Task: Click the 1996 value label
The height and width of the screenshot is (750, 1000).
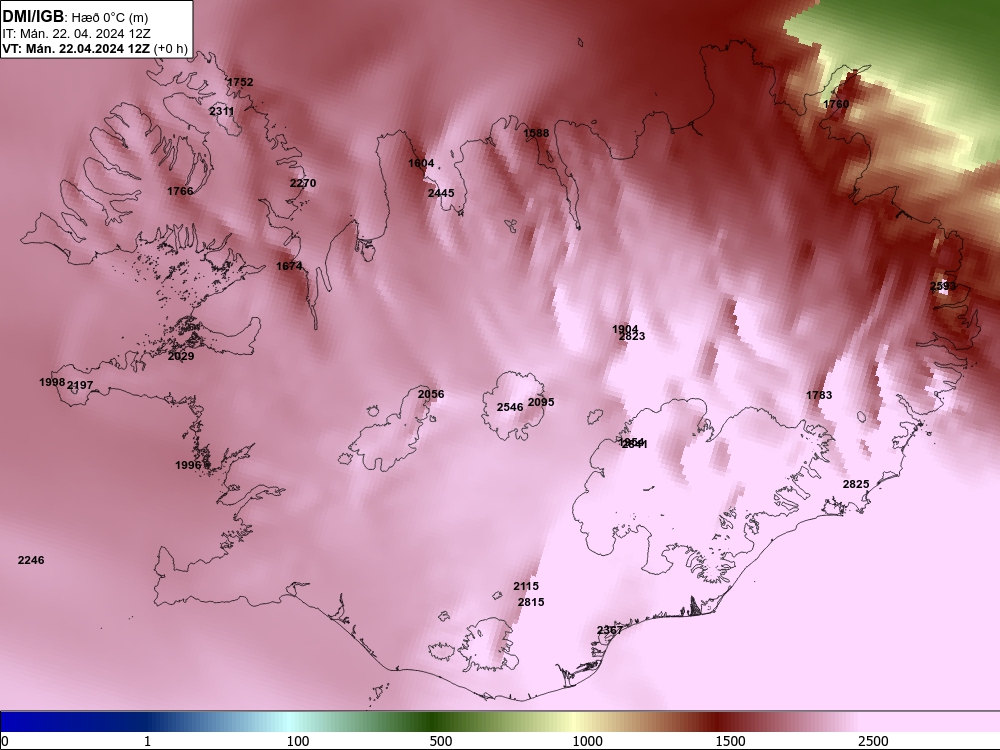Action: 188,466
